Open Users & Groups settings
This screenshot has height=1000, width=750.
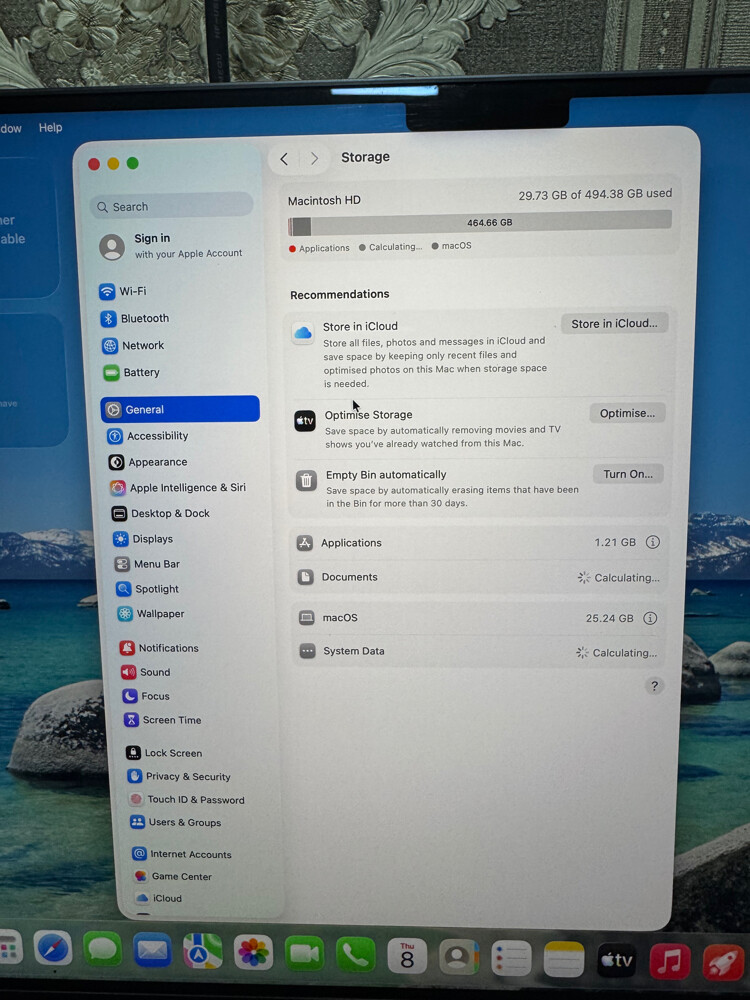click(x=176, y=822)
